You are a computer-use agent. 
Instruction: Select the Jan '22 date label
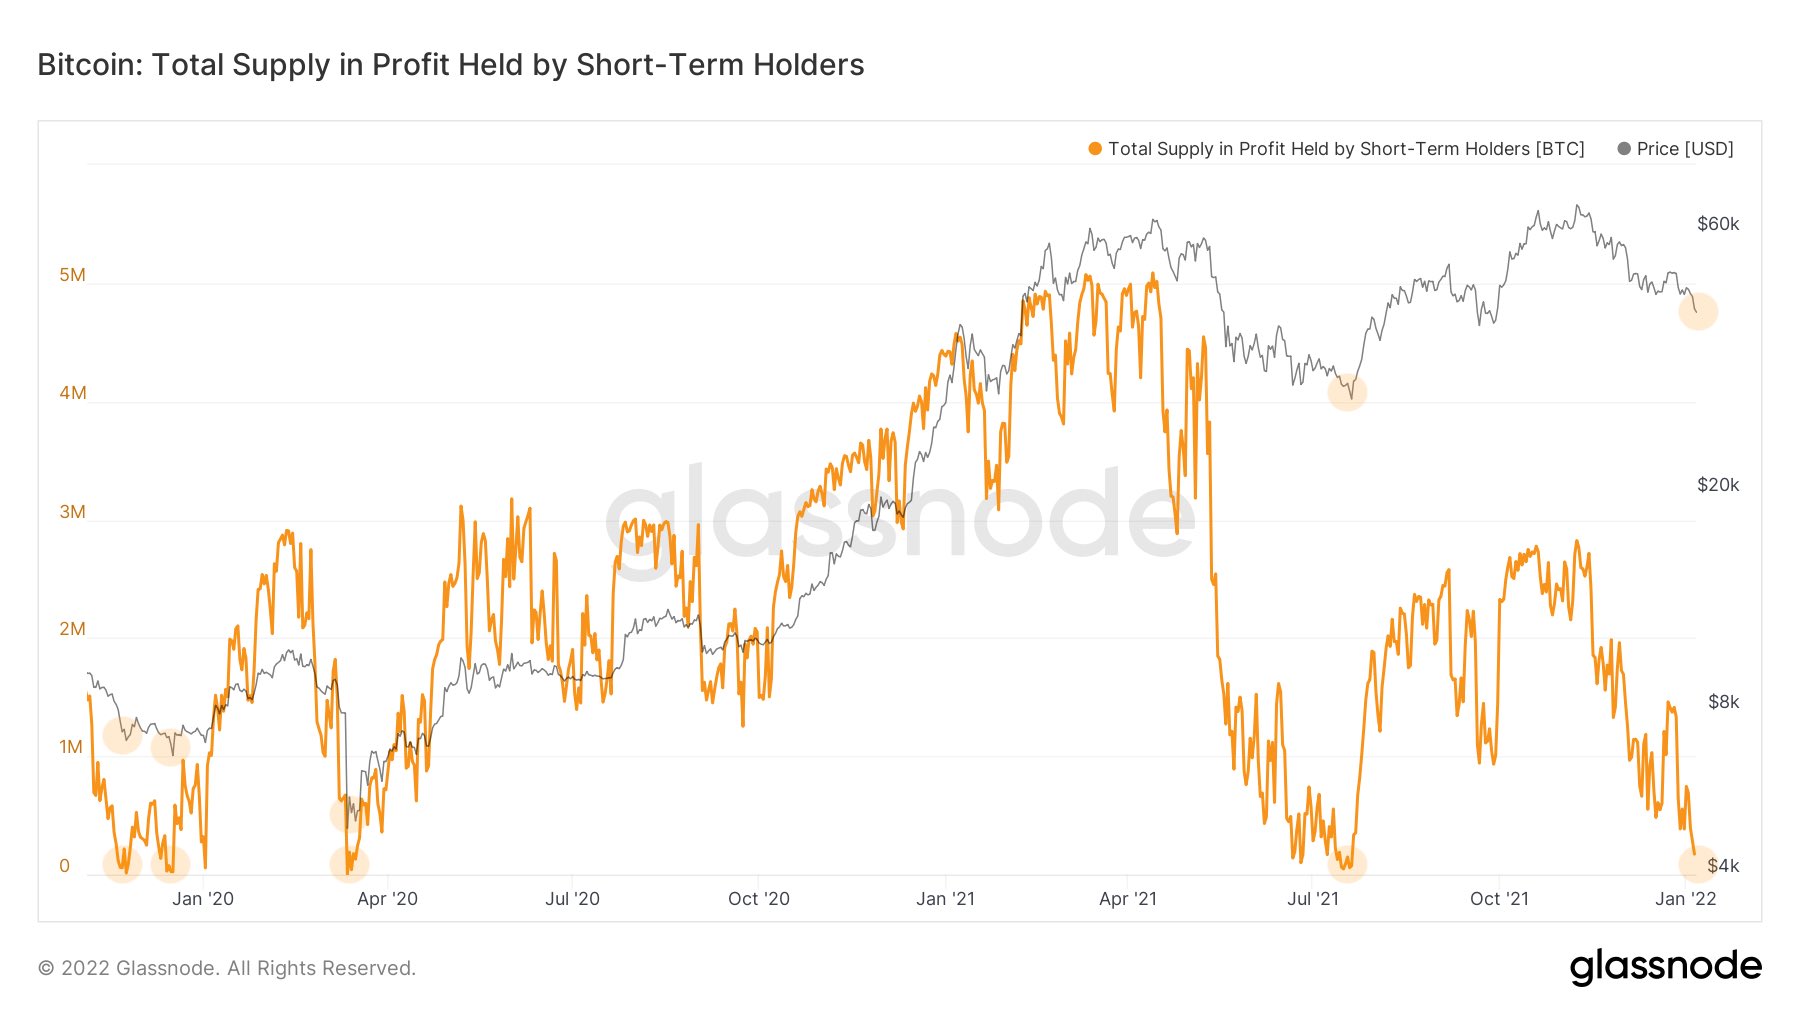tap(1685, 899)
